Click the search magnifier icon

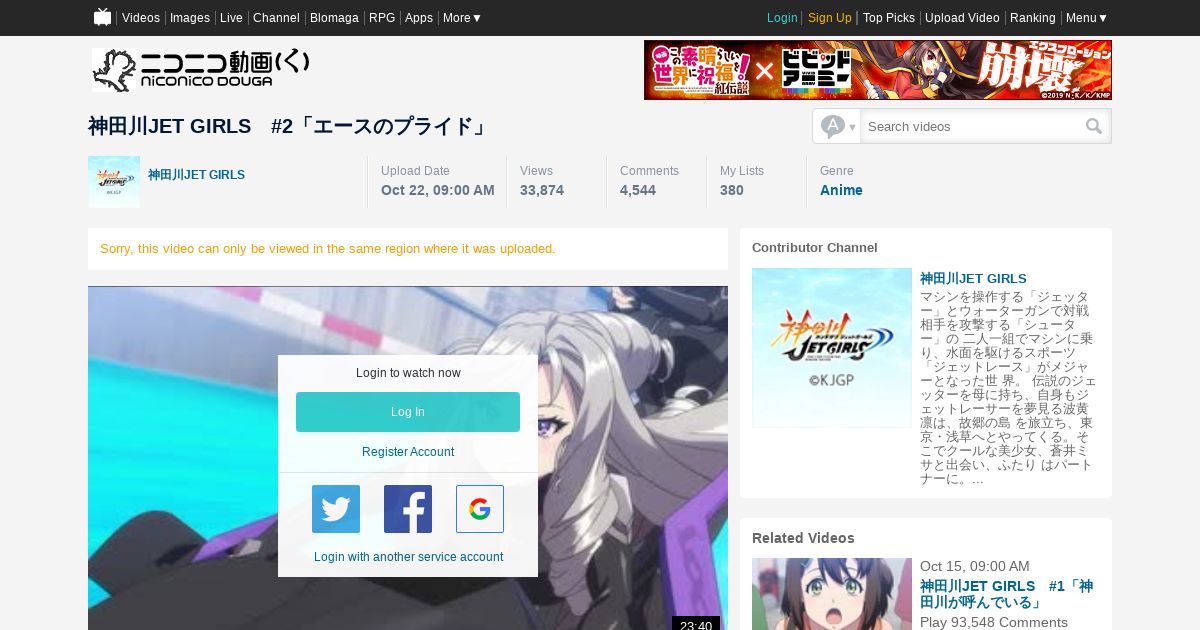point(1094,126)
